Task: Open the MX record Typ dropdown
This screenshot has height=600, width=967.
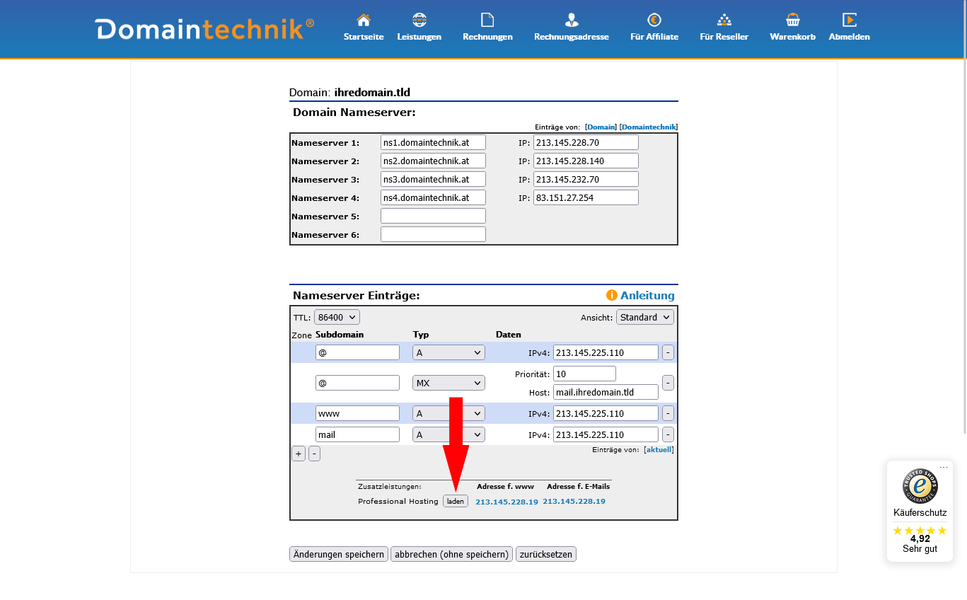Action: click(447, 382)
